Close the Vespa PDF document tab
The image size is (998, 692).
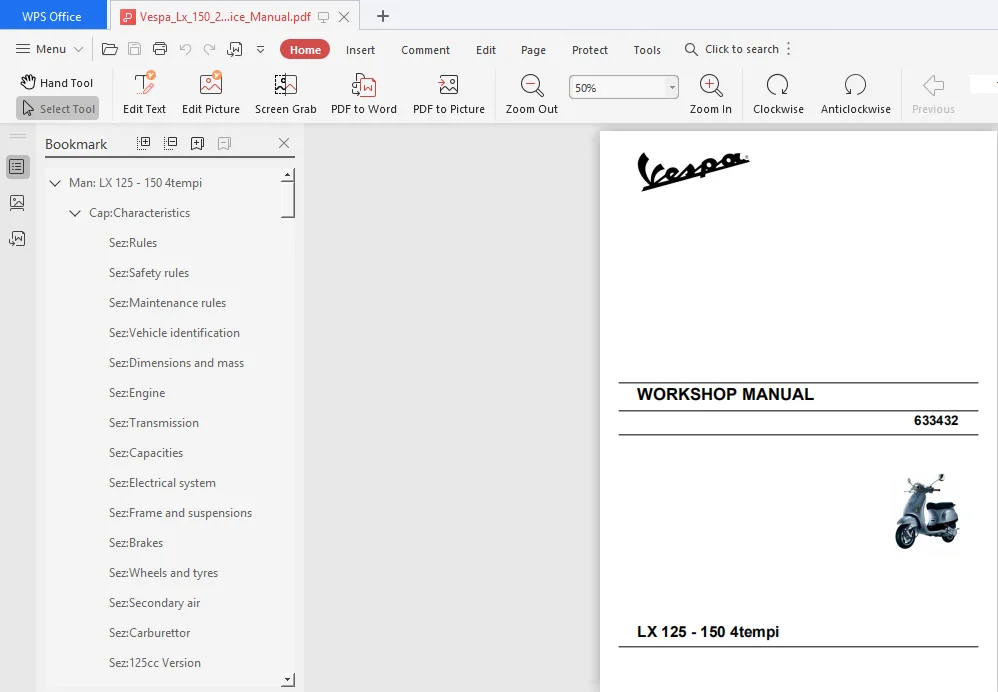(344, 17)
